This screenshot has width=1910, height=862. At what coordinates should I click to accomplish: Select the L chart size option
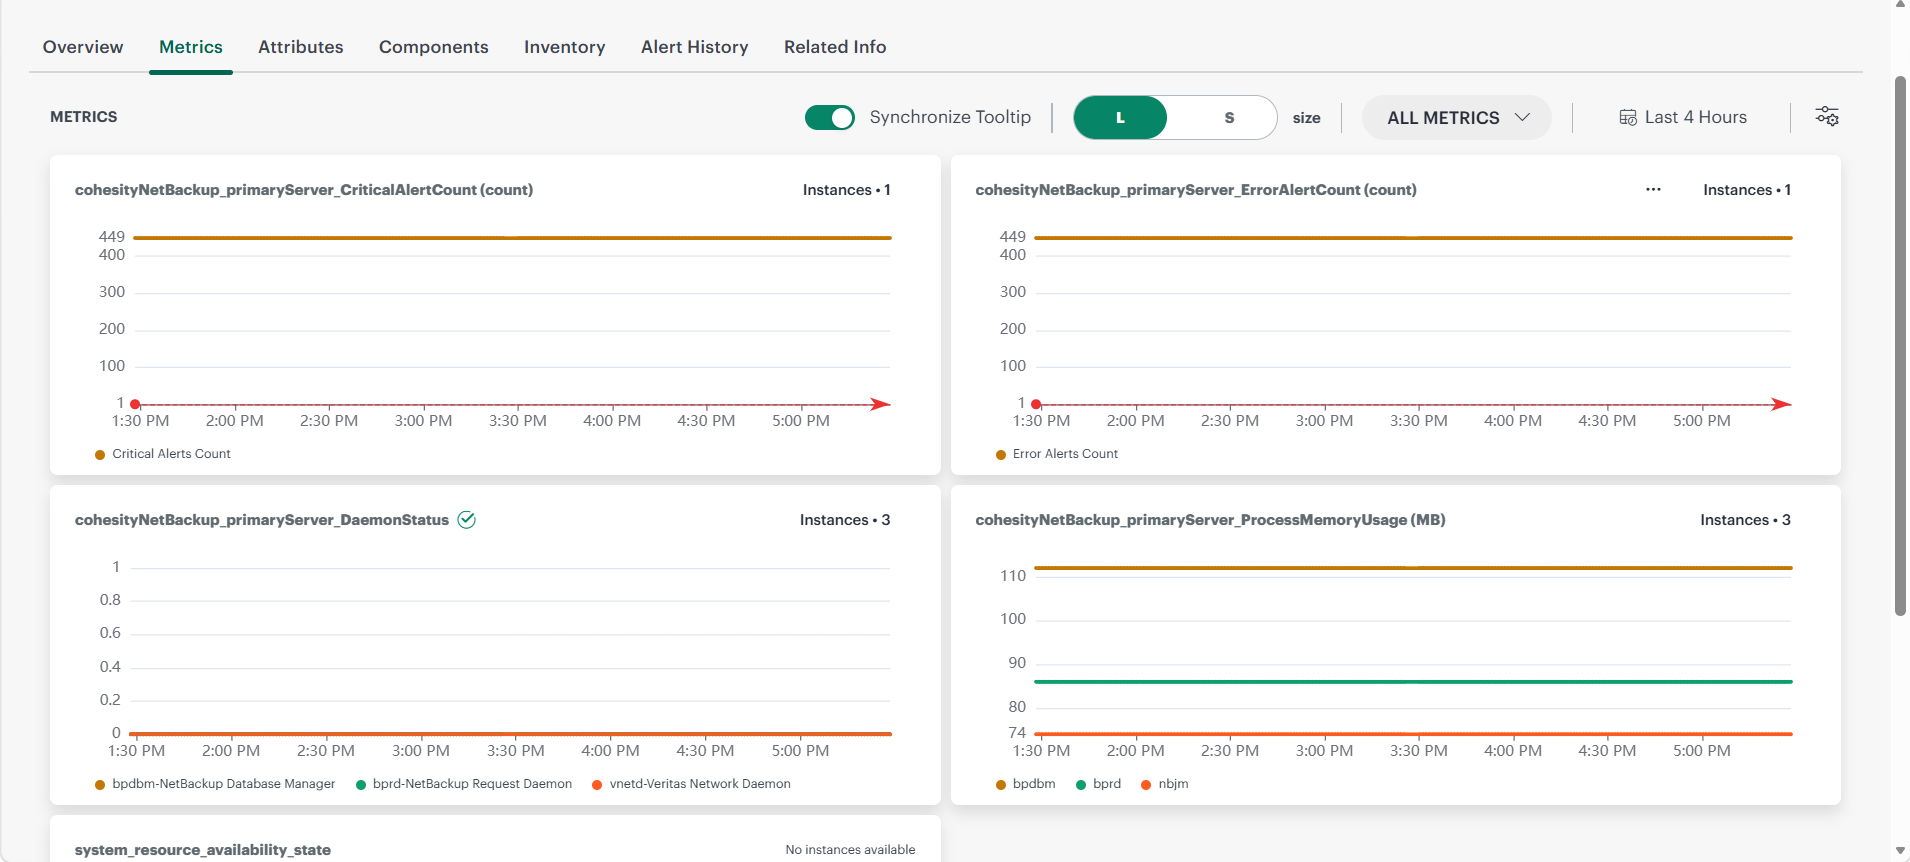[1120, 118]
